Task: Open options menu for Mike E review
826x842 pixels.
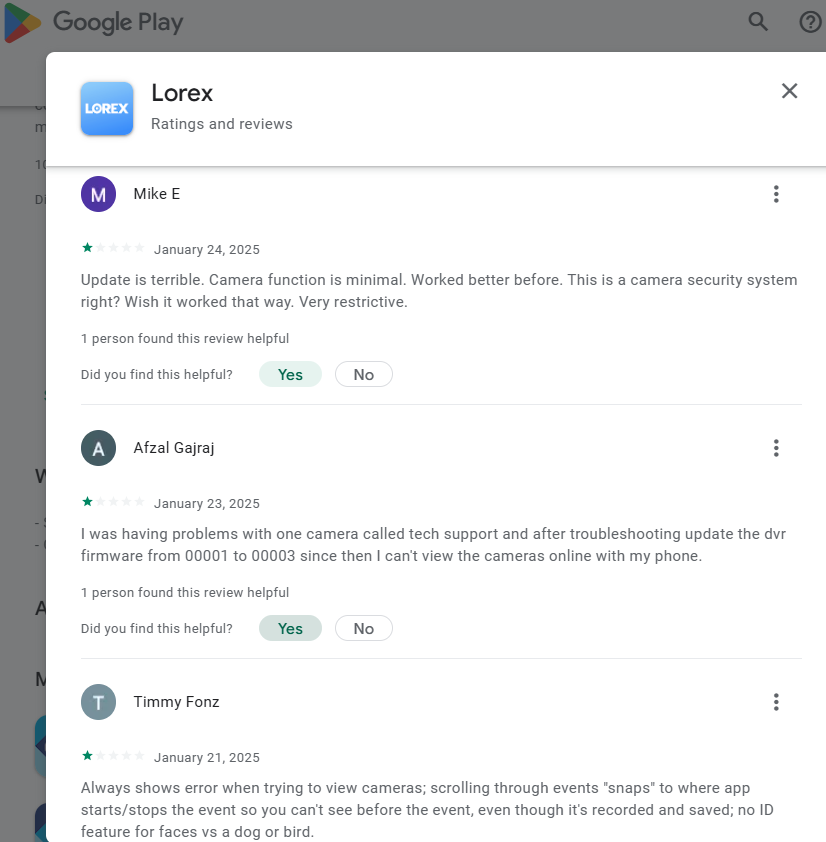Action: point(776,194)
